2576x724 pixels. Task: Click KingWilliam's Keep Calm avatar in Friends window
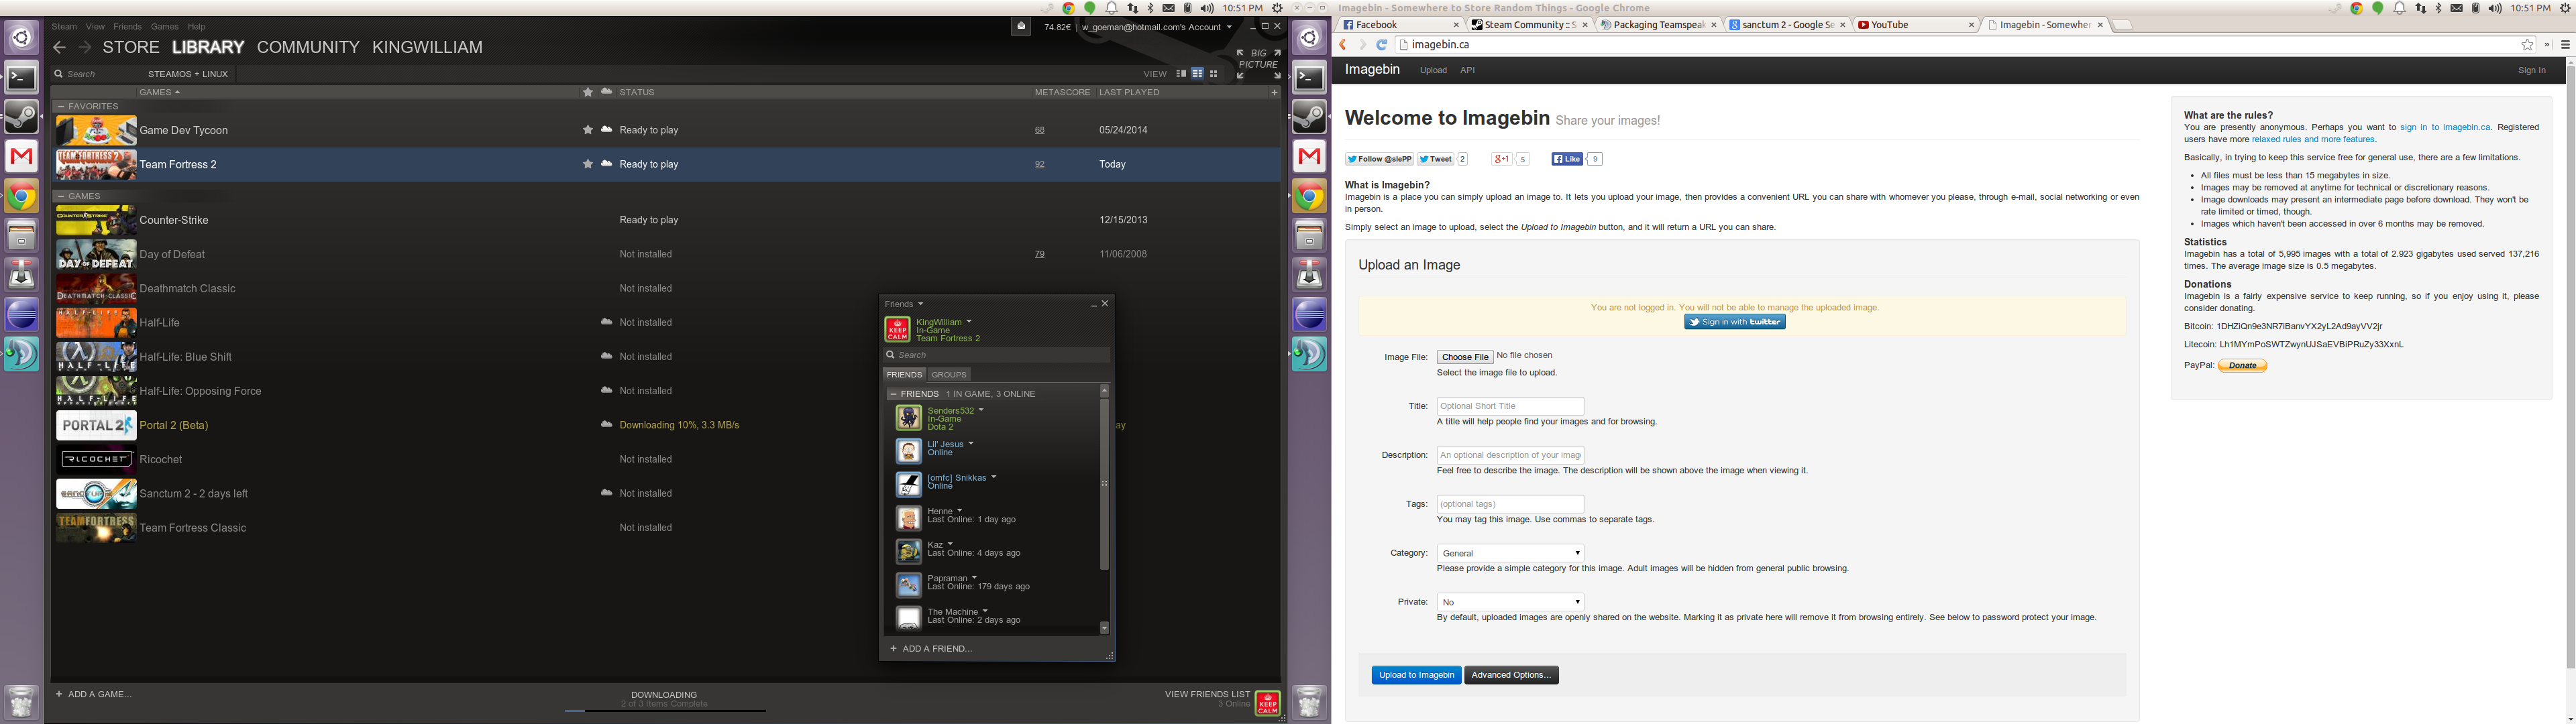click(x=897, y=330)
